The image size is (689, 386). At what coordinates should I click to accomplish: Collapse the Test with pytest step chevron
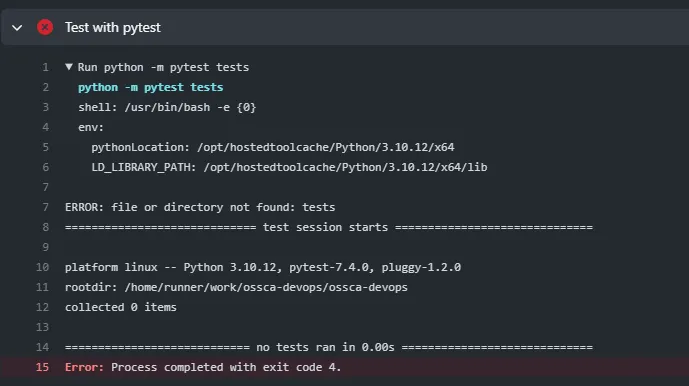click(17, 28)
